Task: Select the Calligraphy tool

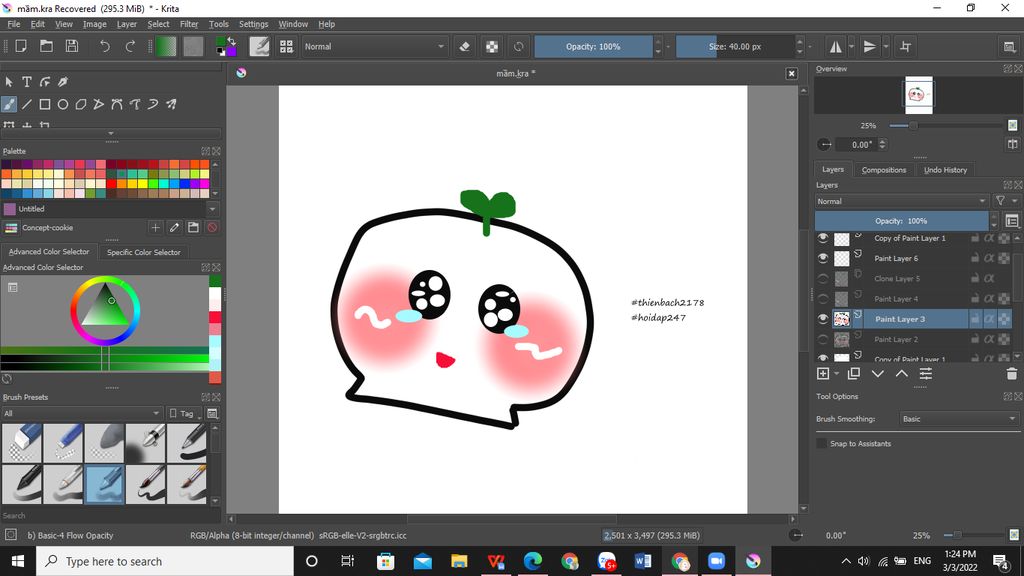Action: tap(63, 82)
